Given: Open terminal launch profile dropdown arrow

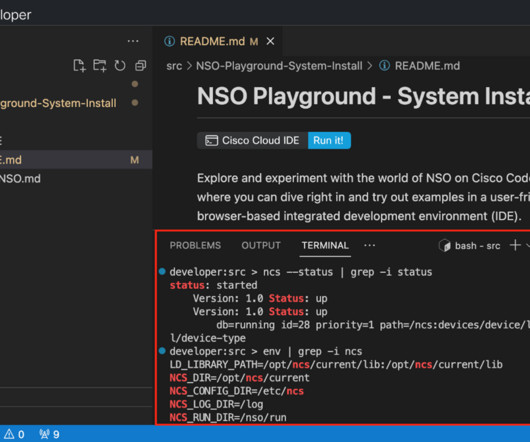Looking at the screenshot, I should [528, 246].
